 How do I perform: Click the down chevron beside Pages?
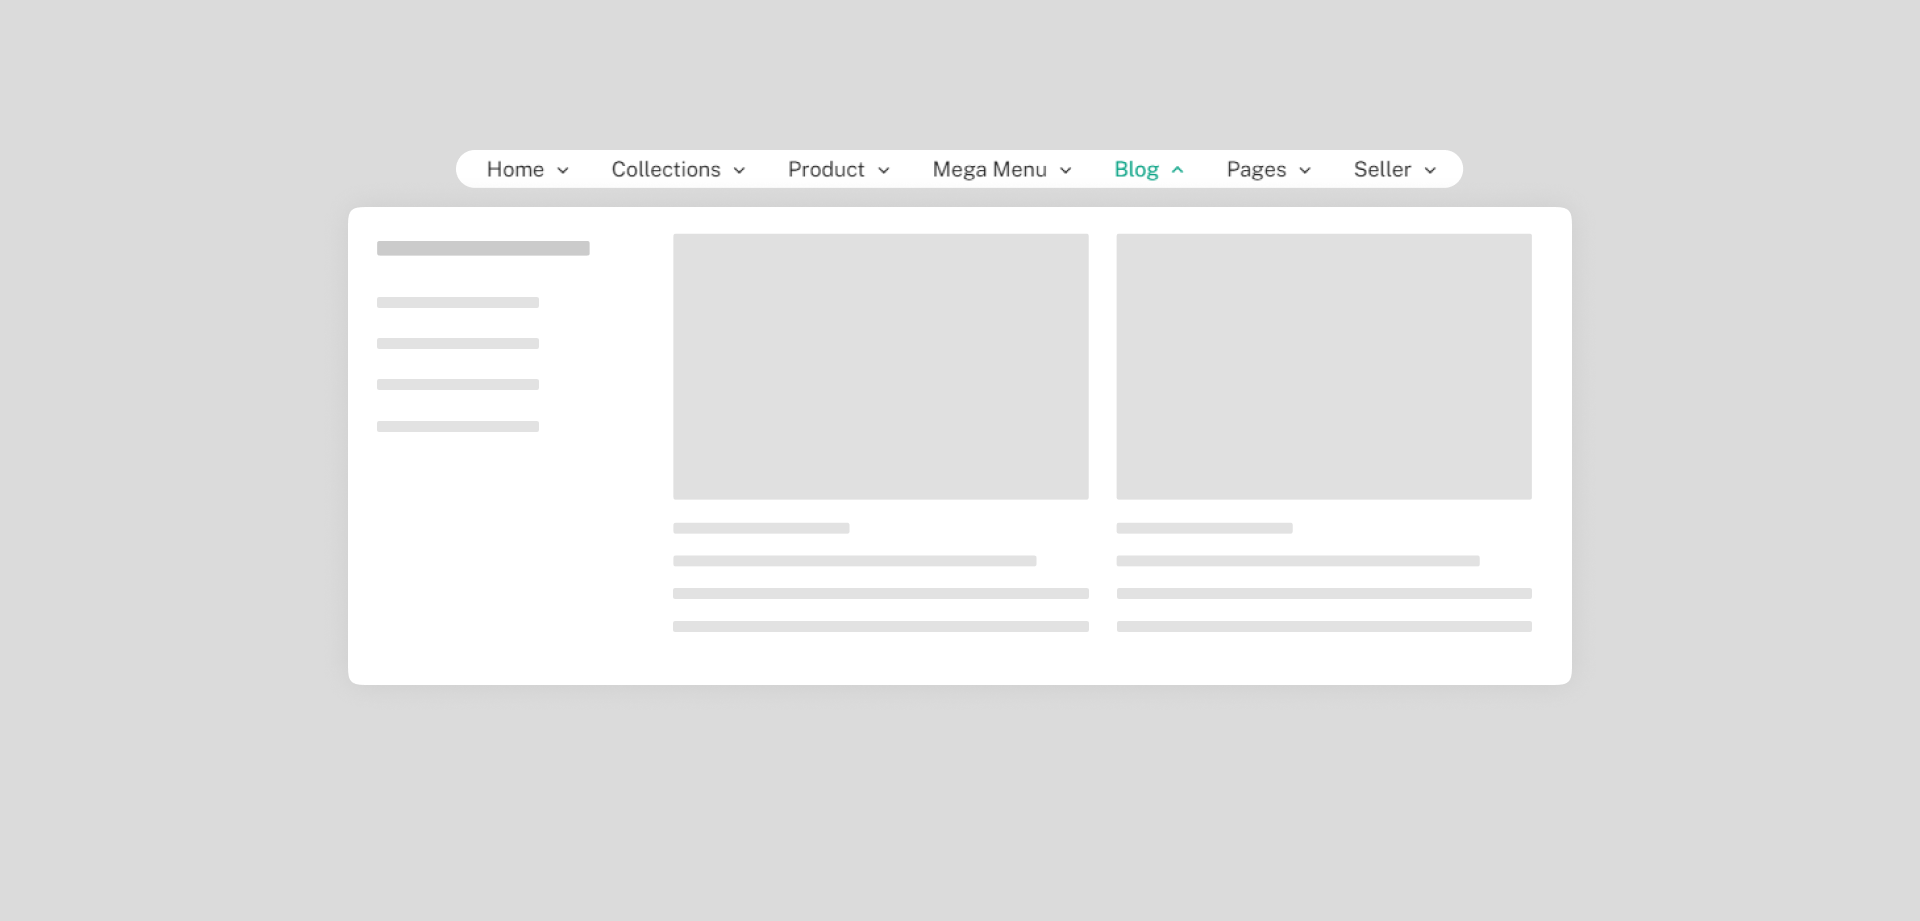[1304, 171]
